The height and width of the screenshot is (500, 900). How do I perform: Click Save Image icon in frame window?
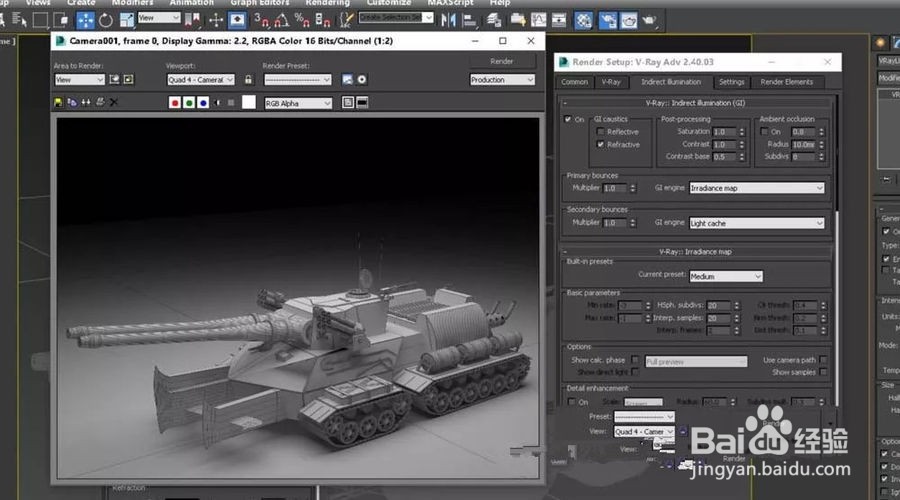(x=58, y=102)
